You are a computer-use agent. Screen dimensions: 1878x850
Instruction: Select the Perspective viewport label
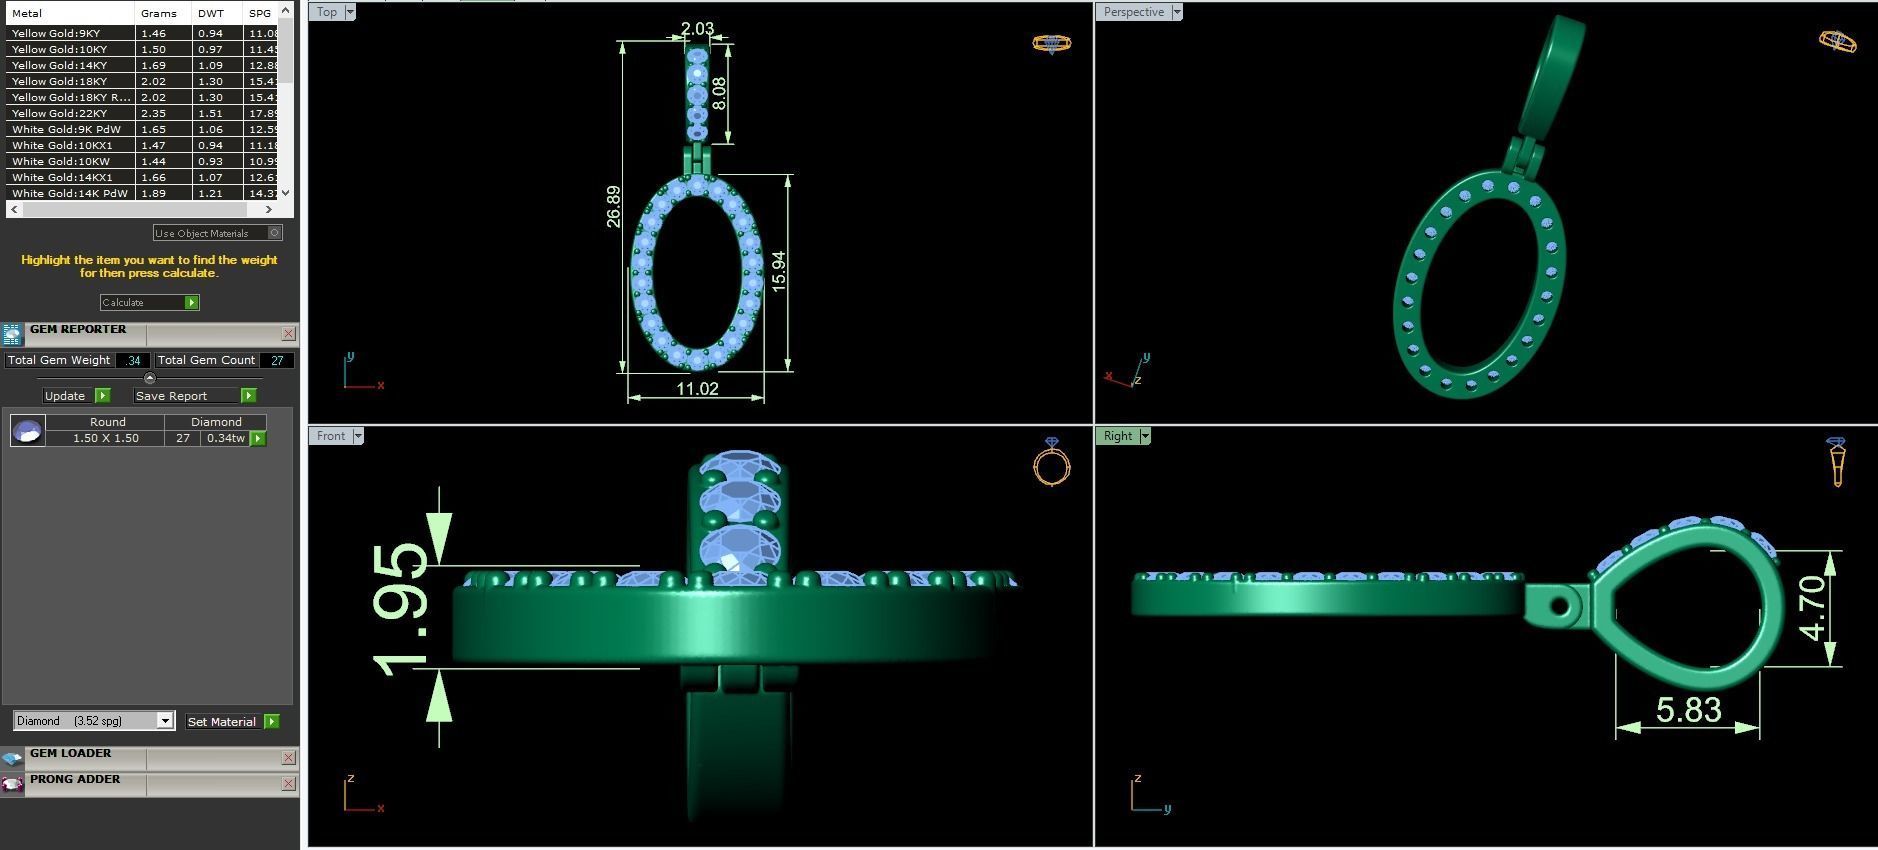click(1134, 12)
